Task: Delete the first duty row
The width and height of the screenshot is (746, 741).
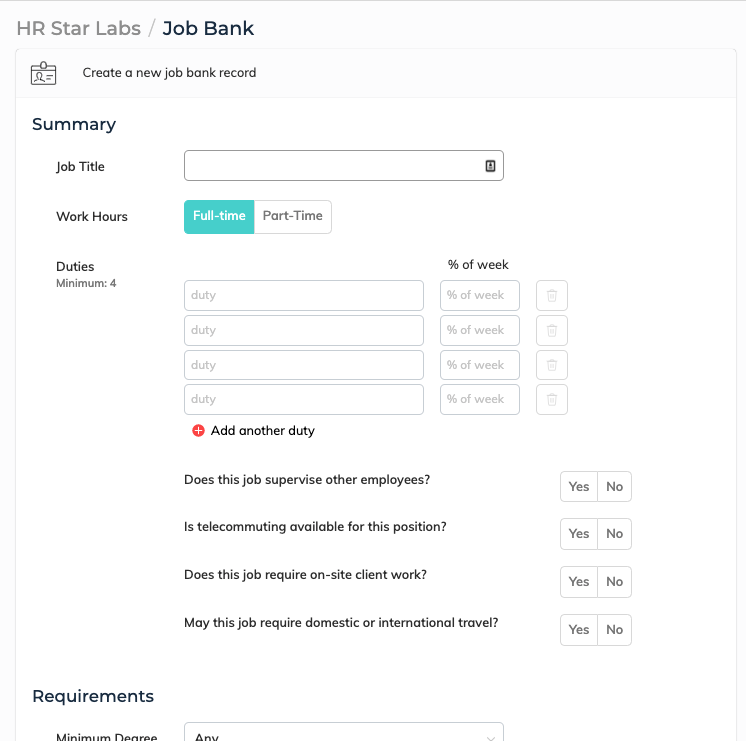Action: 552,296
